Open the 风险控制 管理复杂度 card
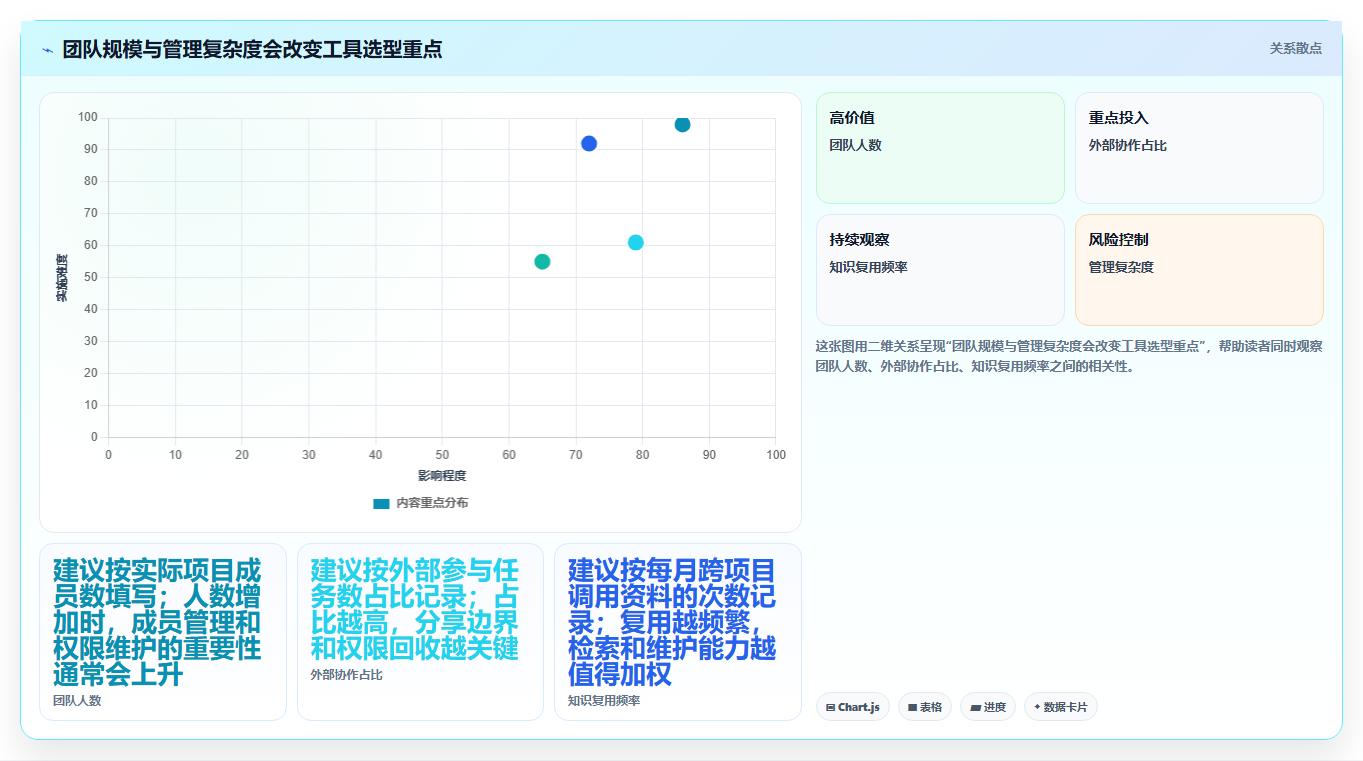 [1199, 270]
